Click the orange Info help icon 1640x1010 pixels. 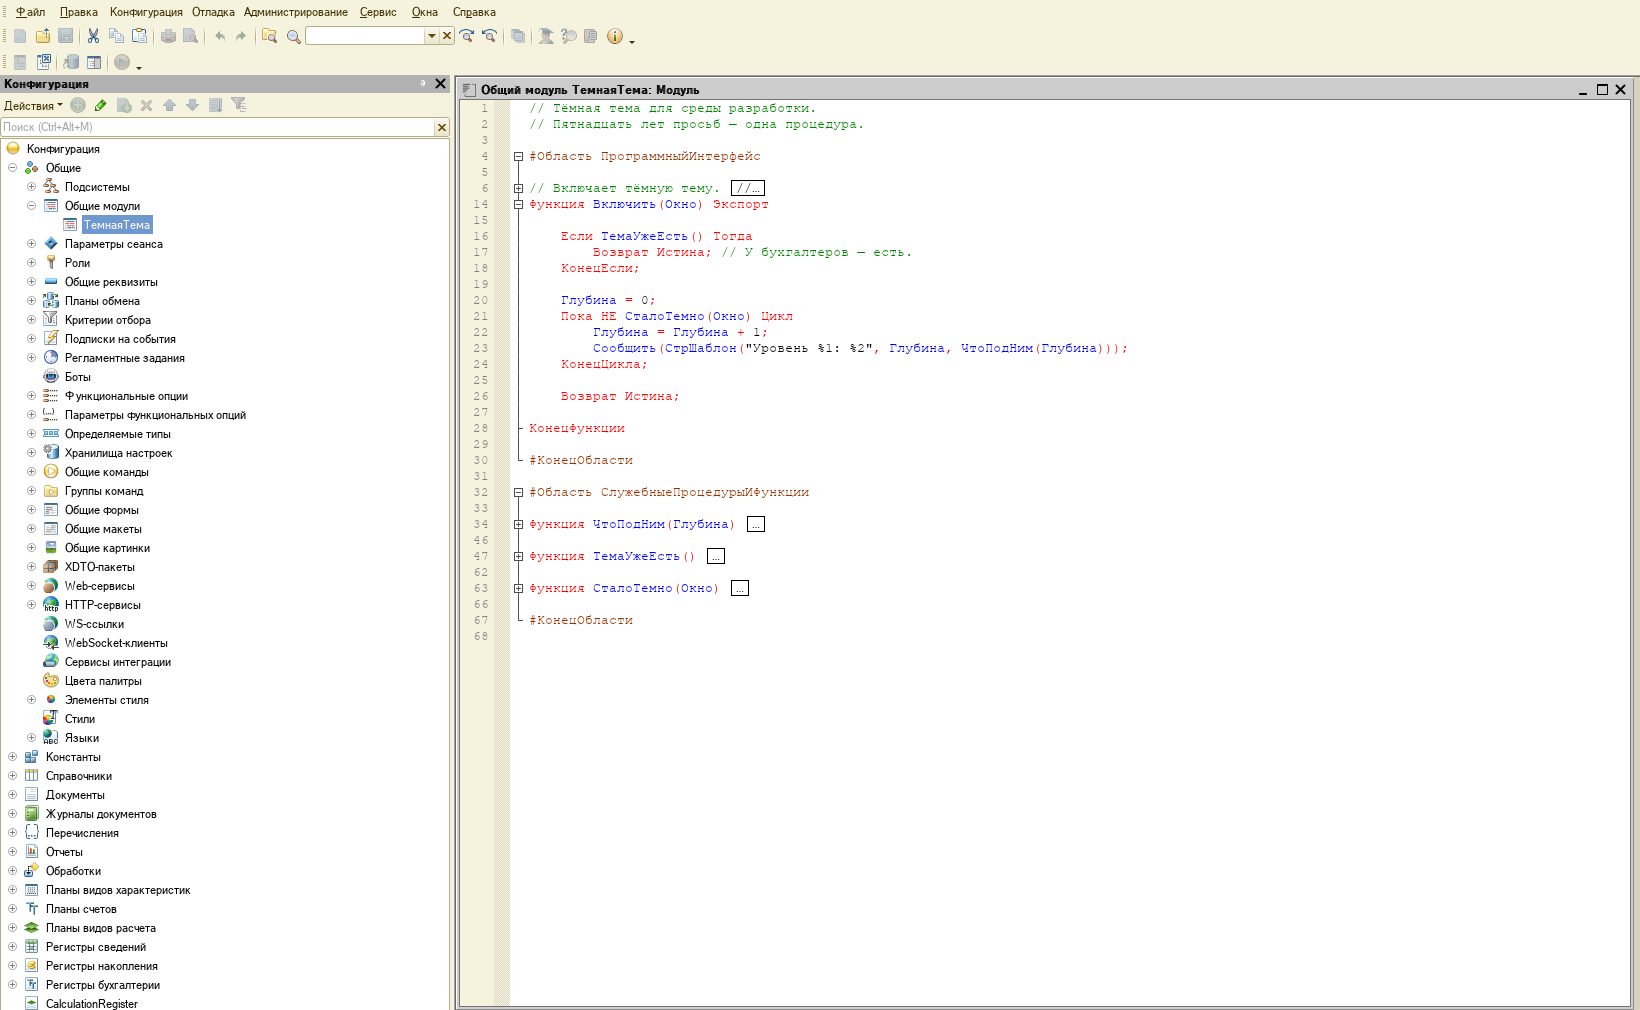pyautogui.click(x=615, y=36)
